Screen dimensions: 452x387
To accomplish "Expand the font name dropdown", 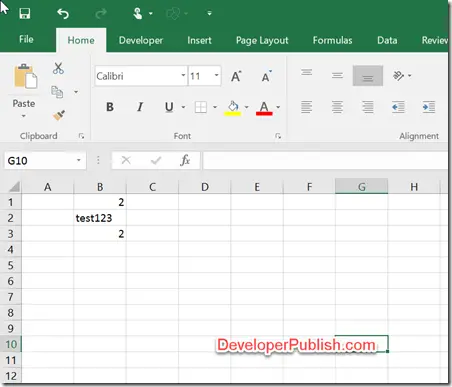I will [x=183, y=76].
